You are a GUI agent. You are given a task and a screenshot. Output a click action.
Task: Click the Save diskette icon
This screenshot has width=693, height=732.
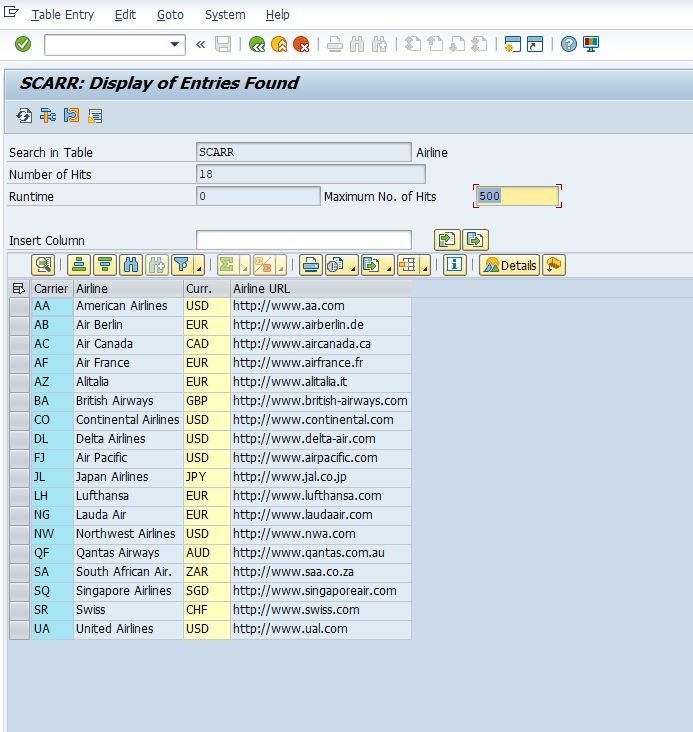[223, 44]
